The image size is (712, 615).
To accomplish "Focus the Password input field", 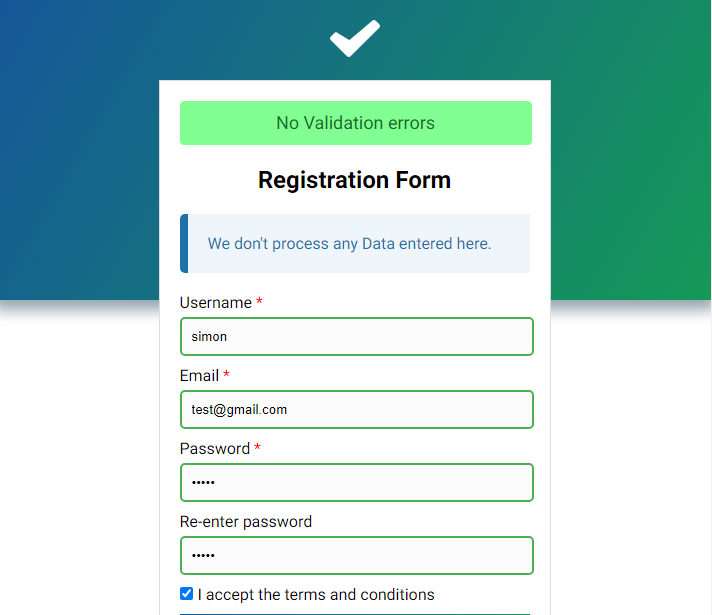I will pyautogui.click(x=356, y=482).
